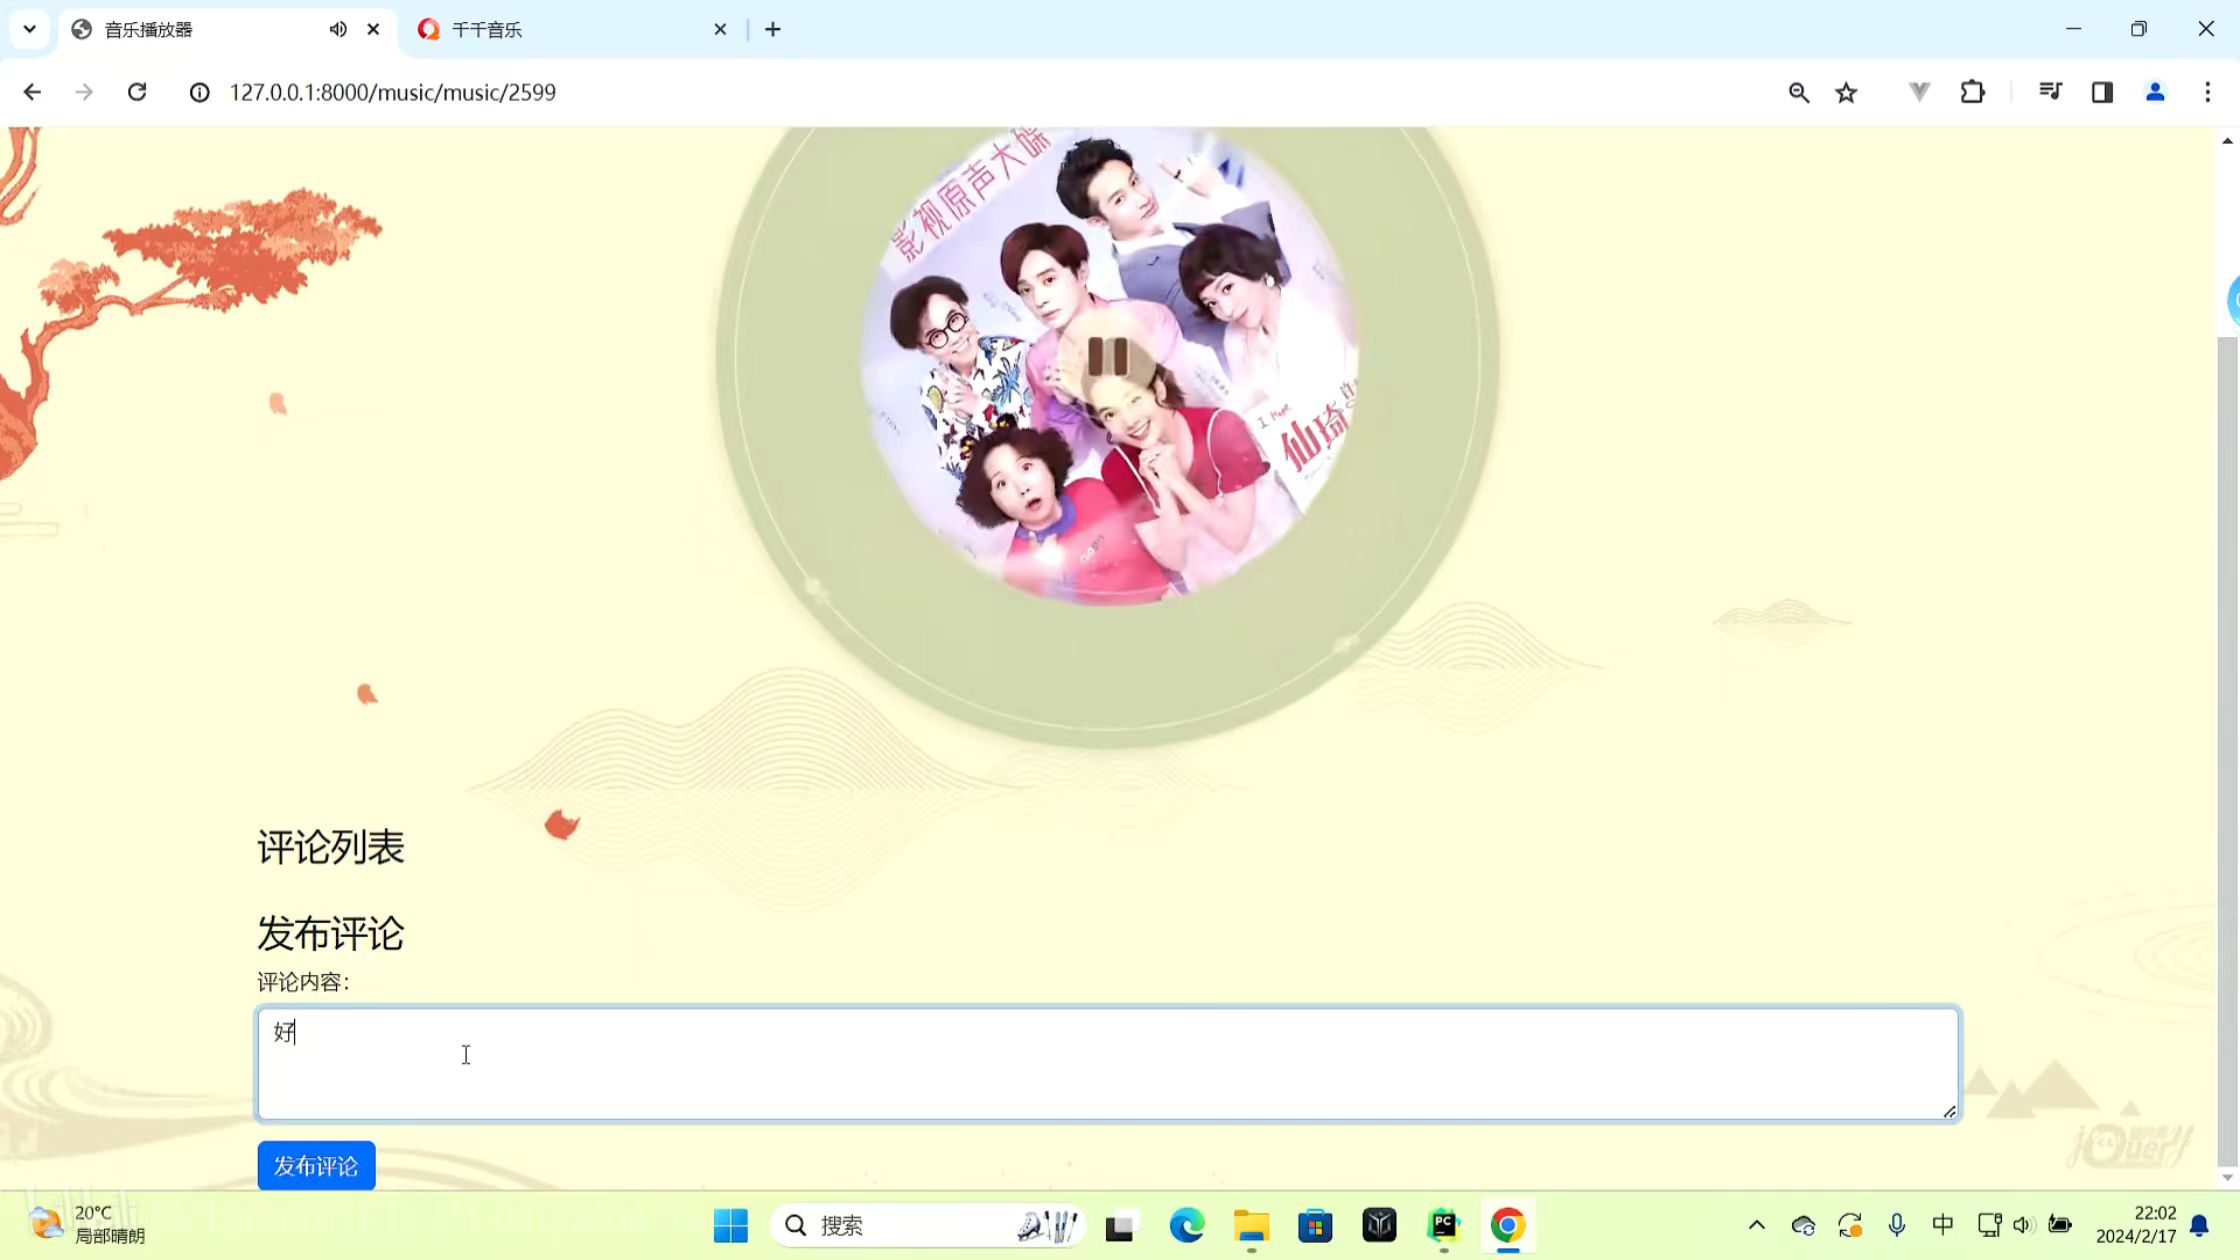This screenshot has height=1260, width=2240.
Task: Switch to the 千千音乐 tab
Action: pyautogui.click(x=572, y=30)
